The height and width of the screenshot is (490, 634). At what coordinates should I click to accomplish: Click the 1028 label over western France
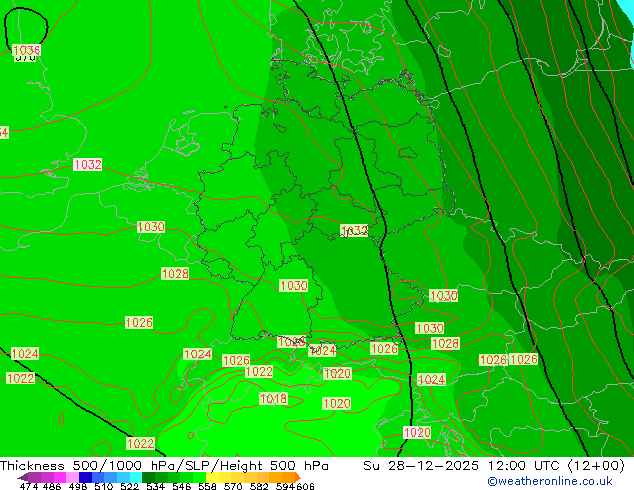pos(175,274)
